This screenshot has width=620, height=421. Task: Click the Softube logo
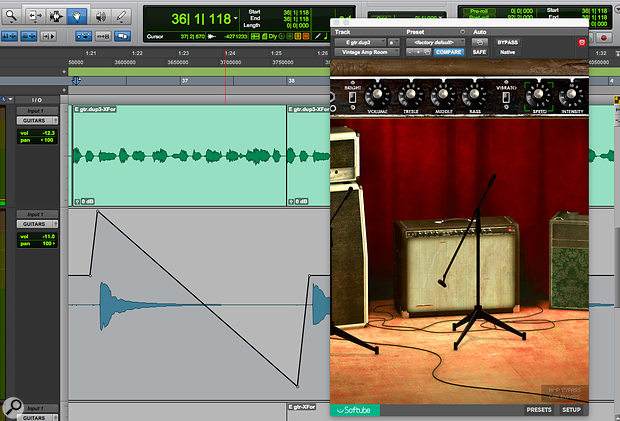click(x=354, y=410)
